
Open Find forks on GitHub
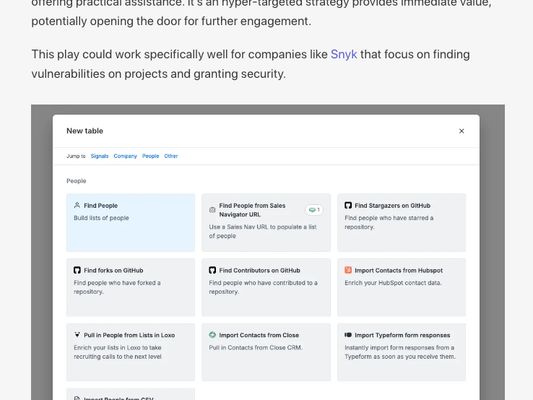click(131, 287)
